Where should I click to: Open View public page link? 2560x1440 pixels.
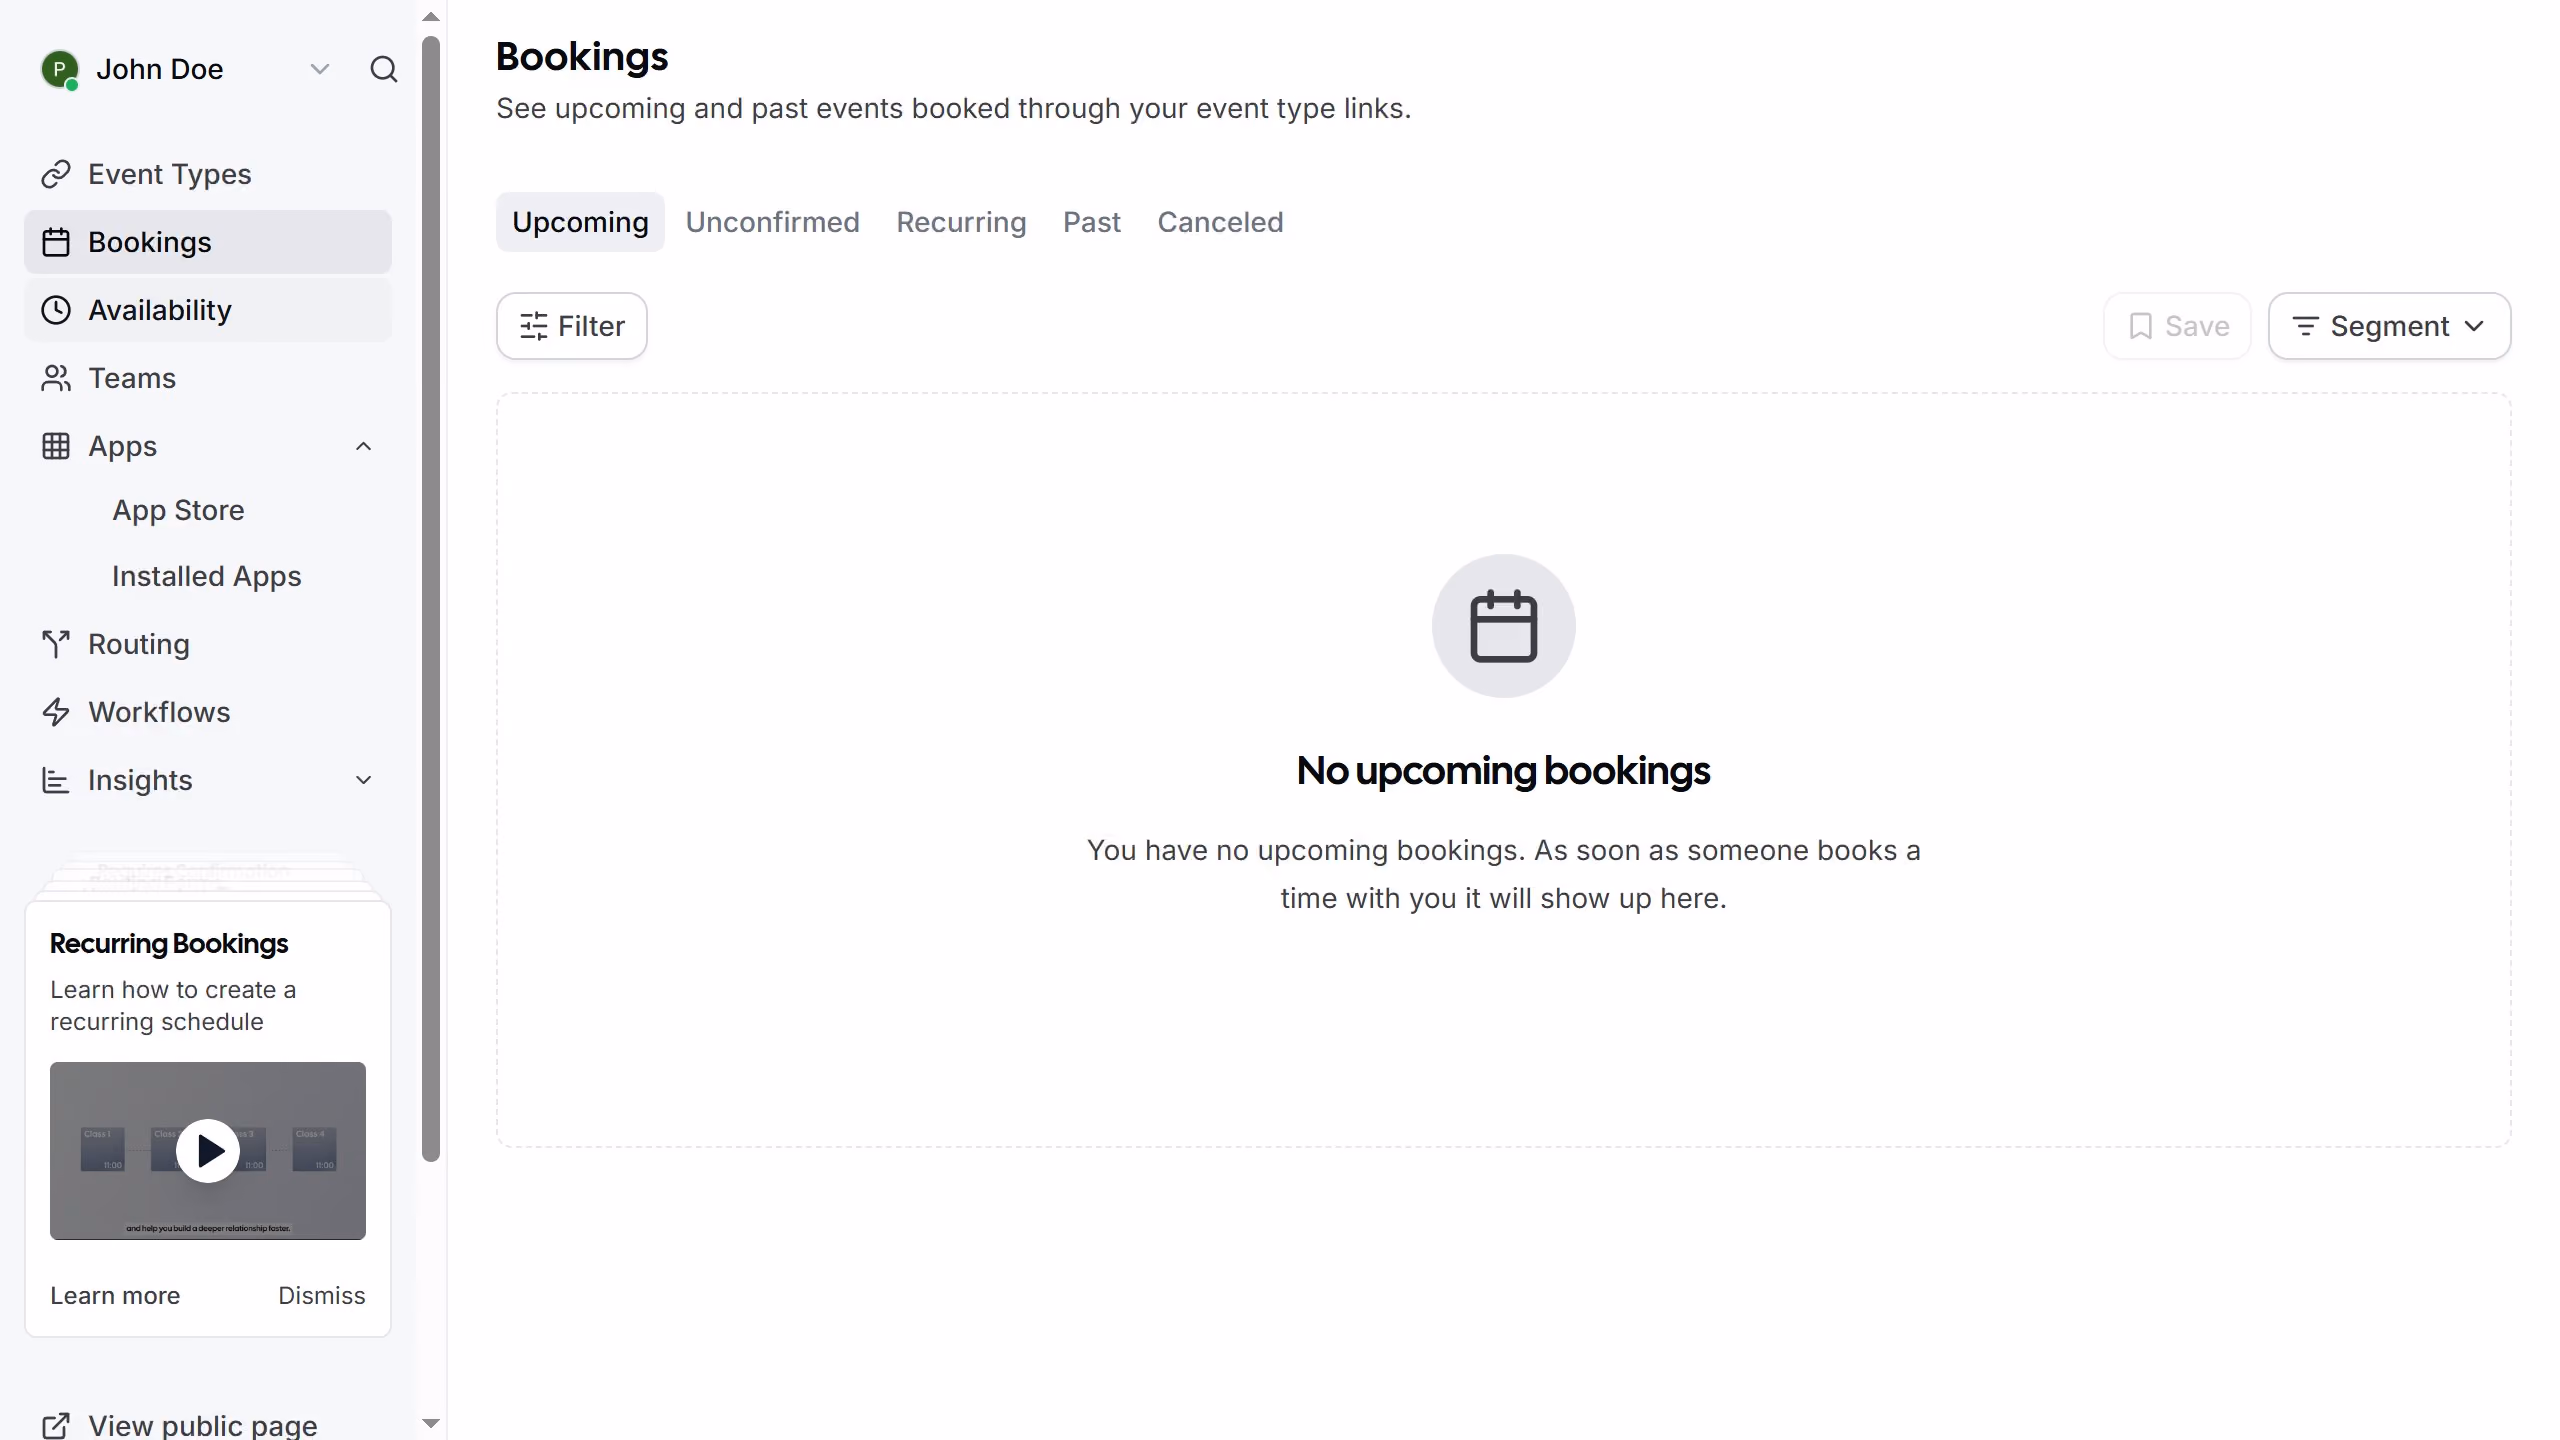click(202, 1425)
